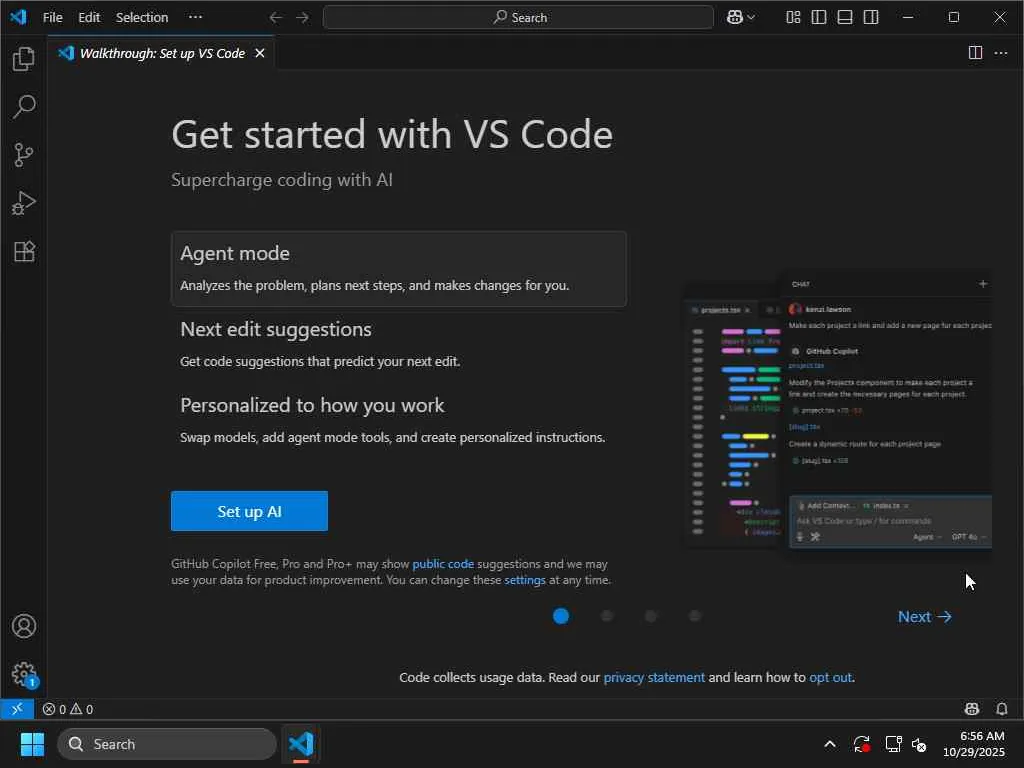Viewport: 1024px width, 768px height.
Task: Toggle the primary side bar
Action: (x=818, y=17)
